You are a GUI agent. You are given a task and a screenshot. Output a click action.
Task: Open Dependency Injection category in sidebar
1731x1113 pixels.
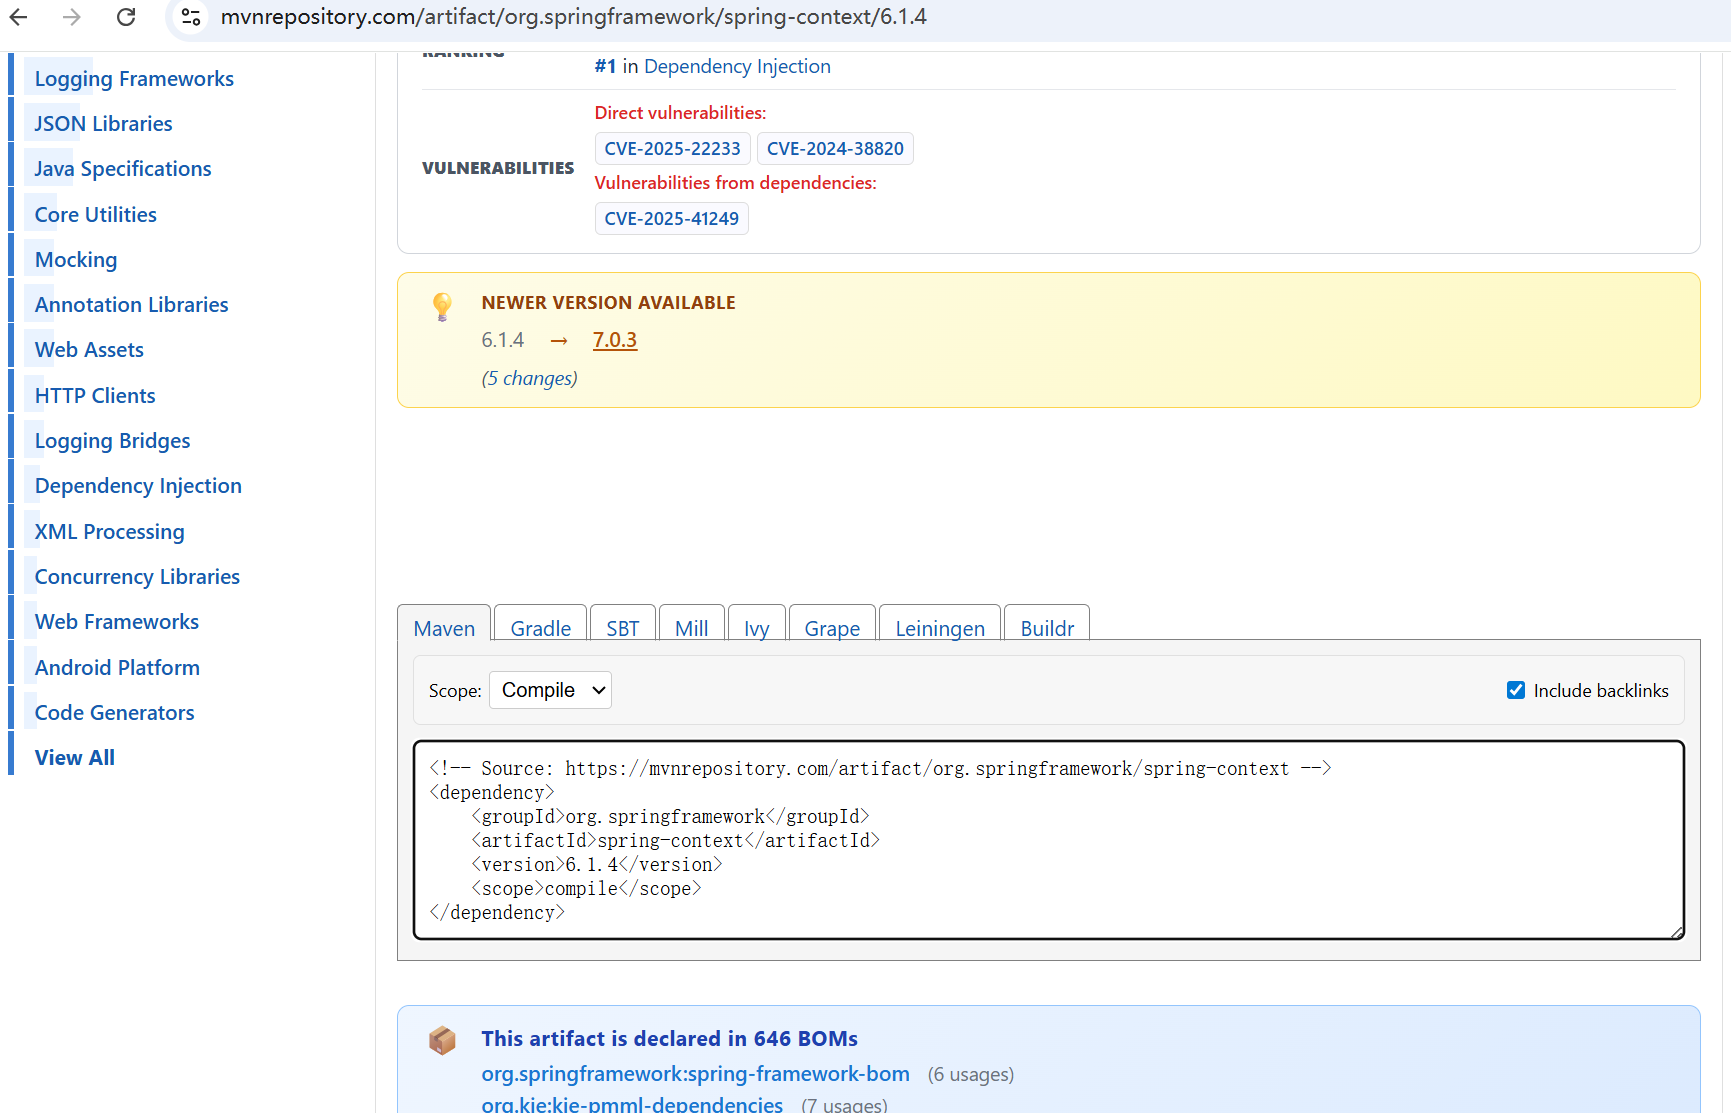138,486
